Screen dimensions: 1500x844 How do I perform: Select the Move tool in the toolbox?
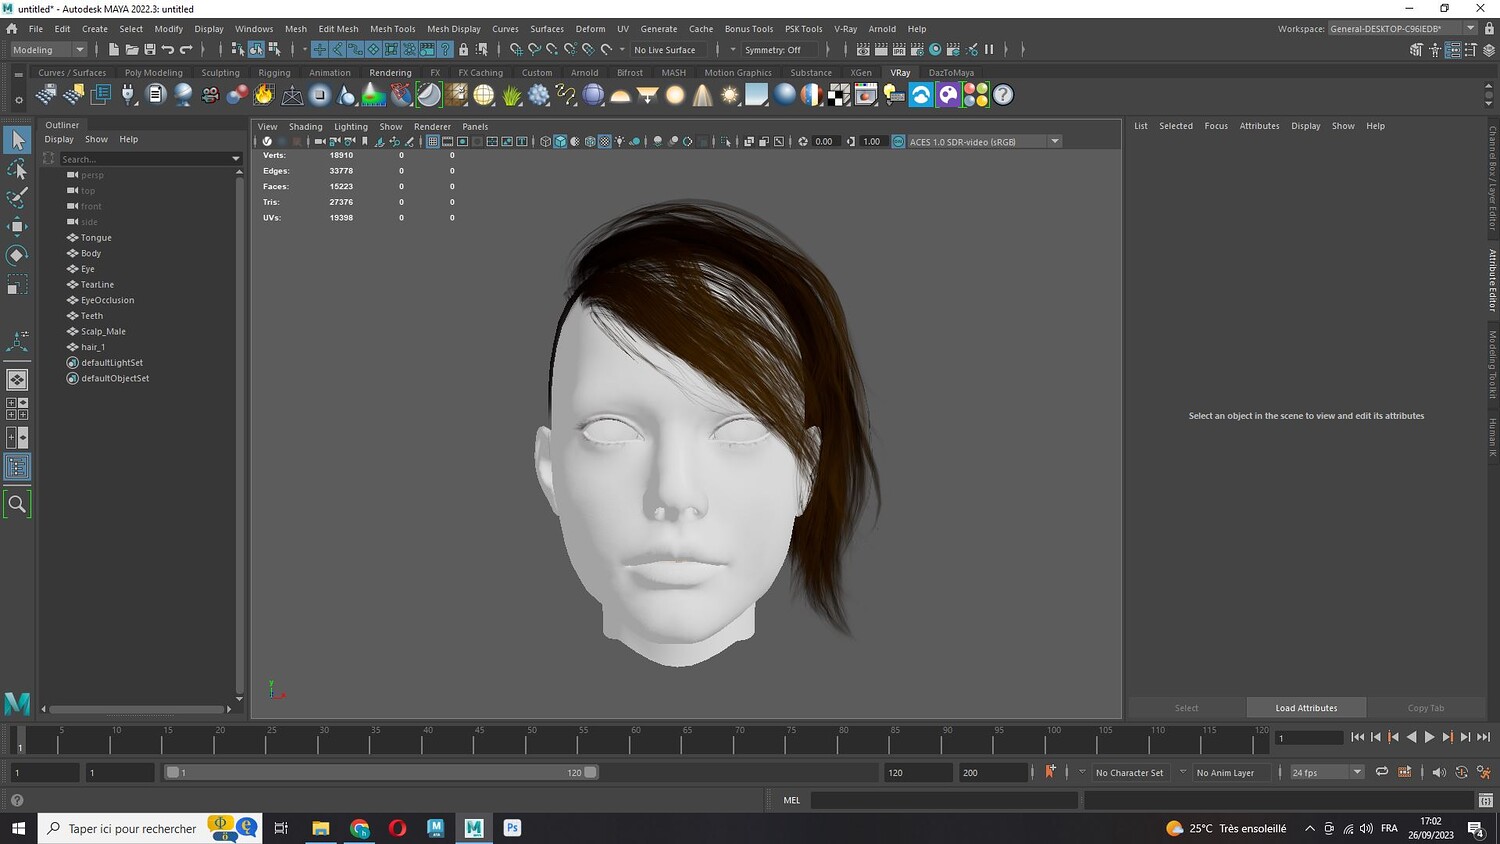(17, 226)
